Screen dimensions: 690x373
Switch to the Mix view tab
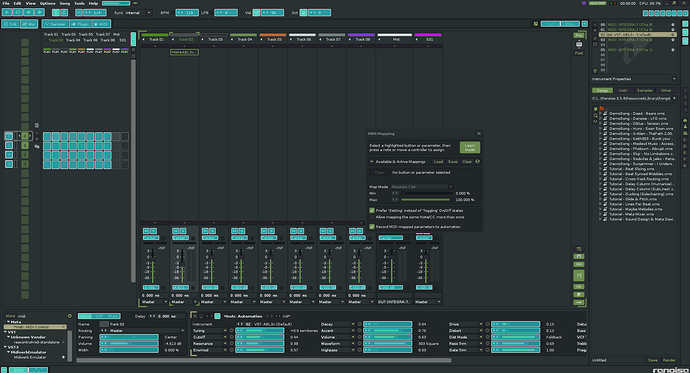tap(29, 24)
